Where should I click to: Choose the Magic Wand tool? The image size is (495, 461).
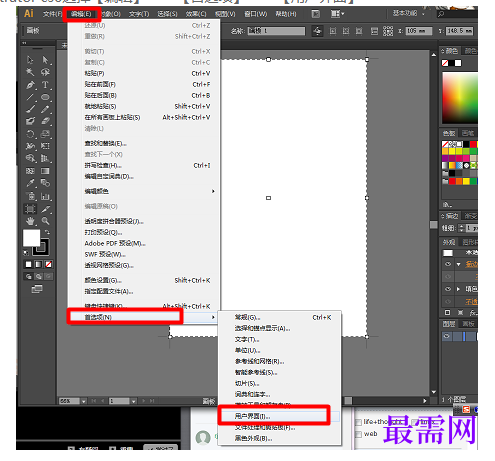point(30,72)
